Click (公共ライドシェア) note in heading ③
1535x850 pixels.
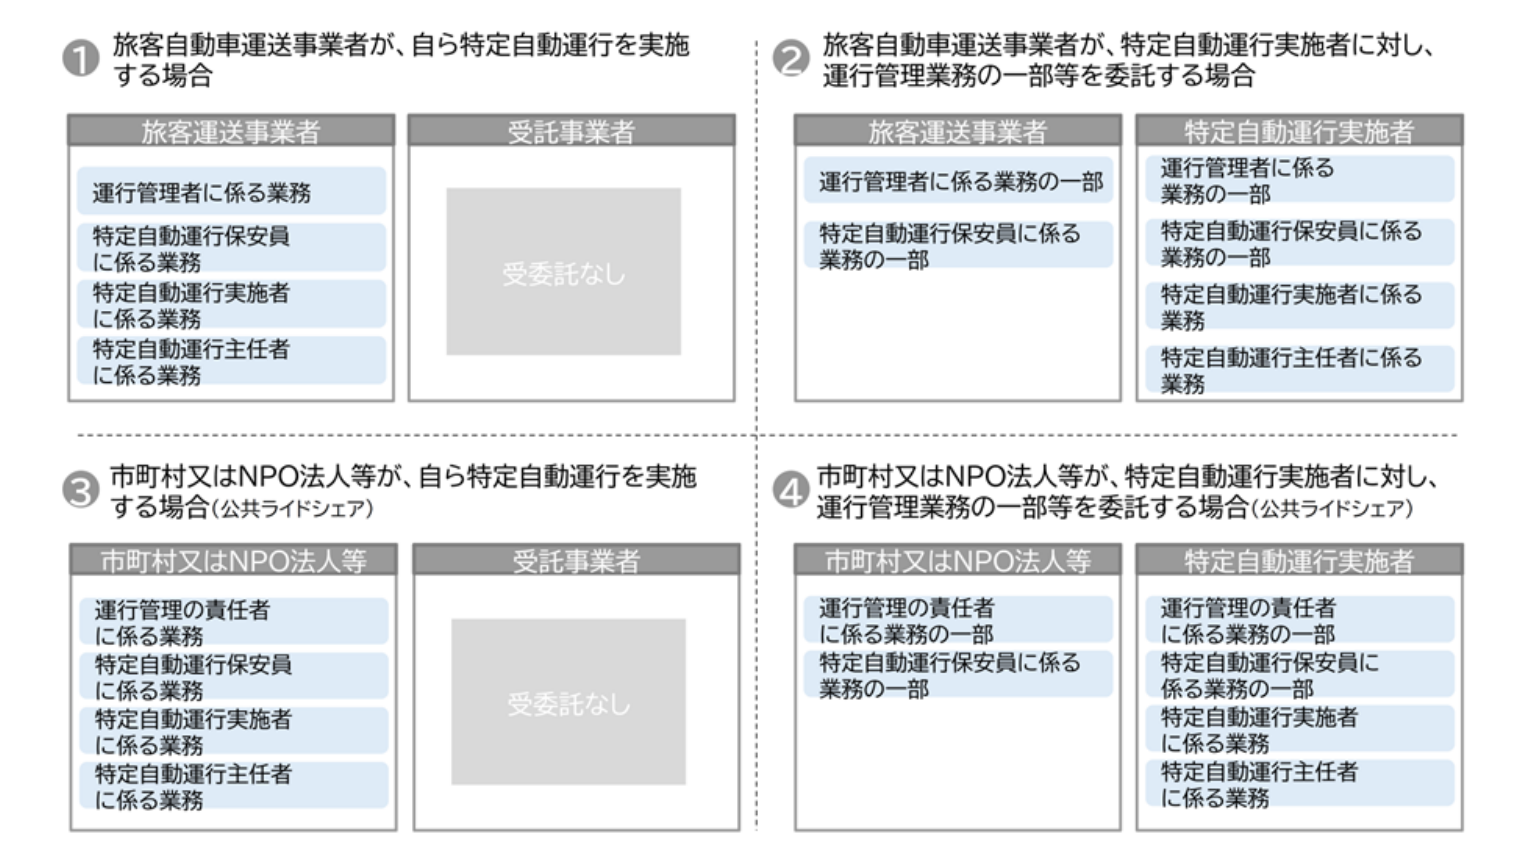293,509
